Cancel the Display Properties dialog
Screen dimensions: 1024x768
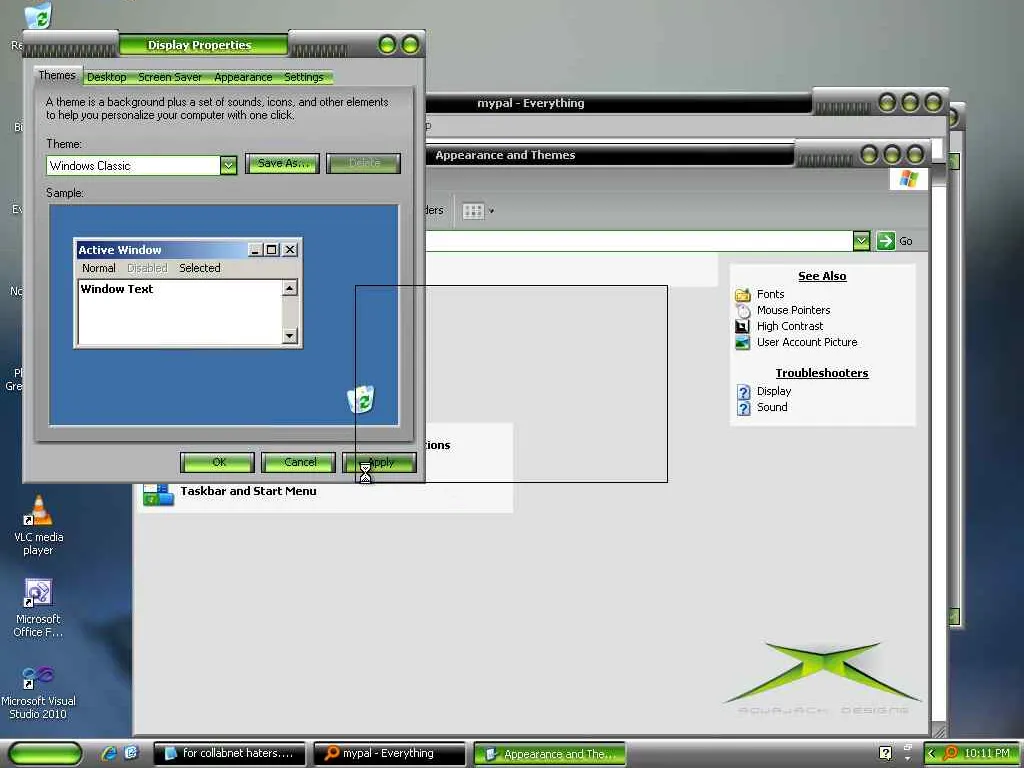(x=298, y=462)
